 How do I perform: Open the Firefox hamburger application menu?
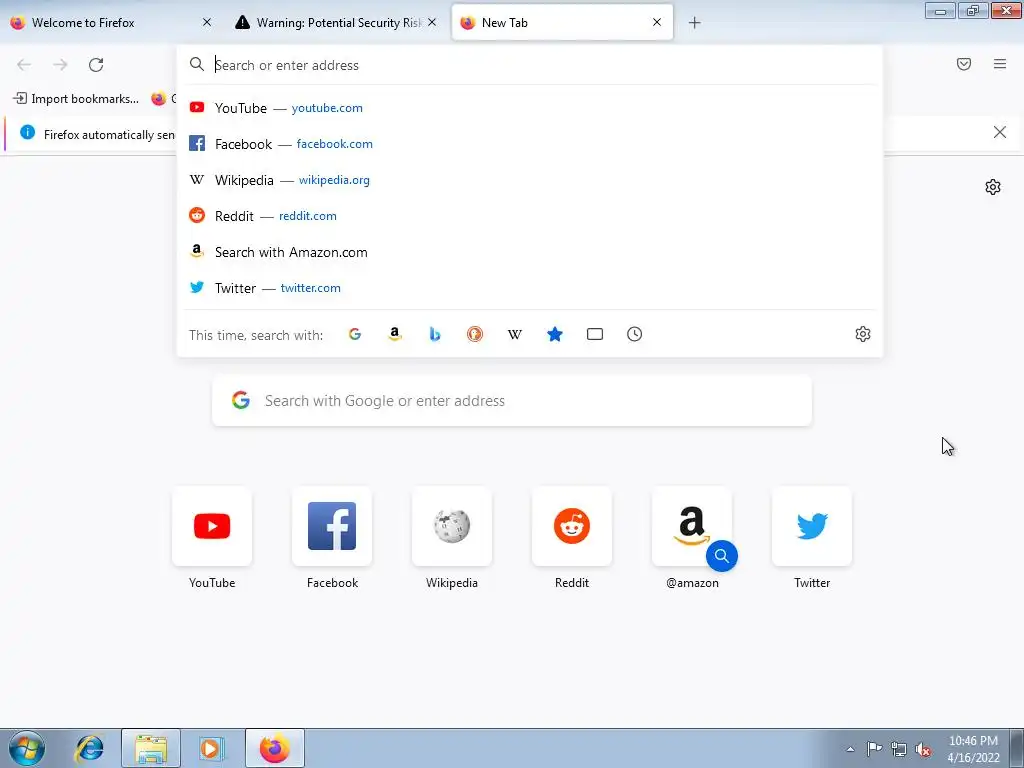coord(1000,64)
